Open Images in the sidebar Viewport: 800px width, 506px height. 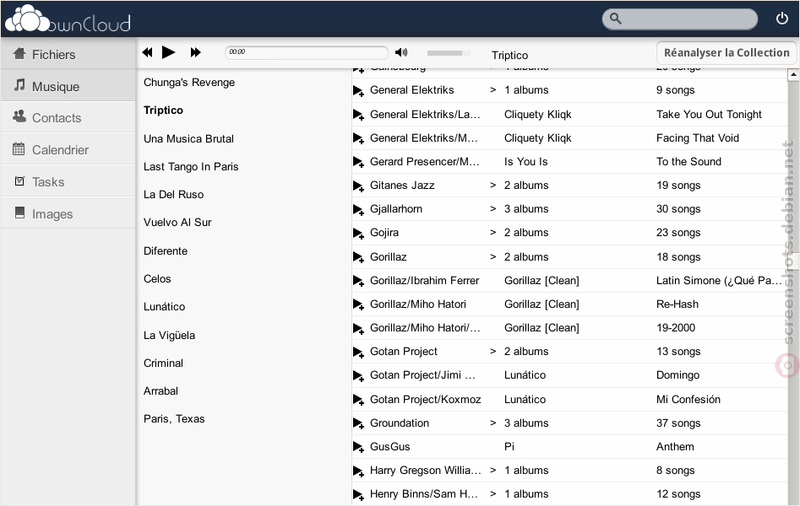pyautogui.click(x=68, y=214)
